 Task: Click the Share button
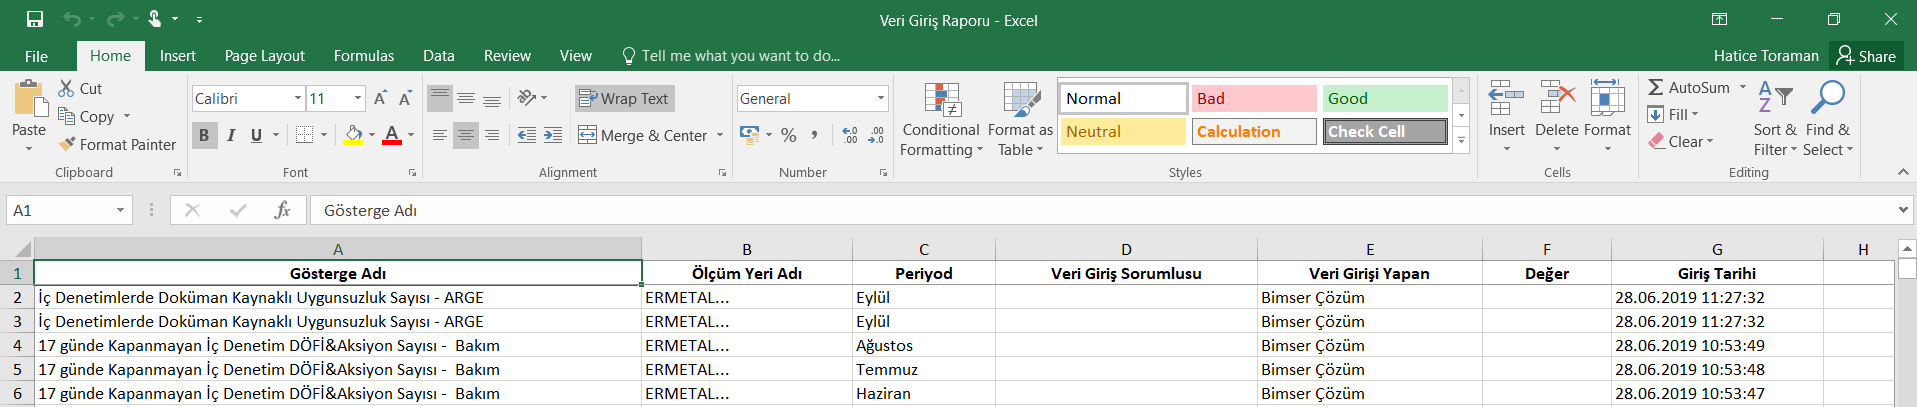click(1866, 56)
